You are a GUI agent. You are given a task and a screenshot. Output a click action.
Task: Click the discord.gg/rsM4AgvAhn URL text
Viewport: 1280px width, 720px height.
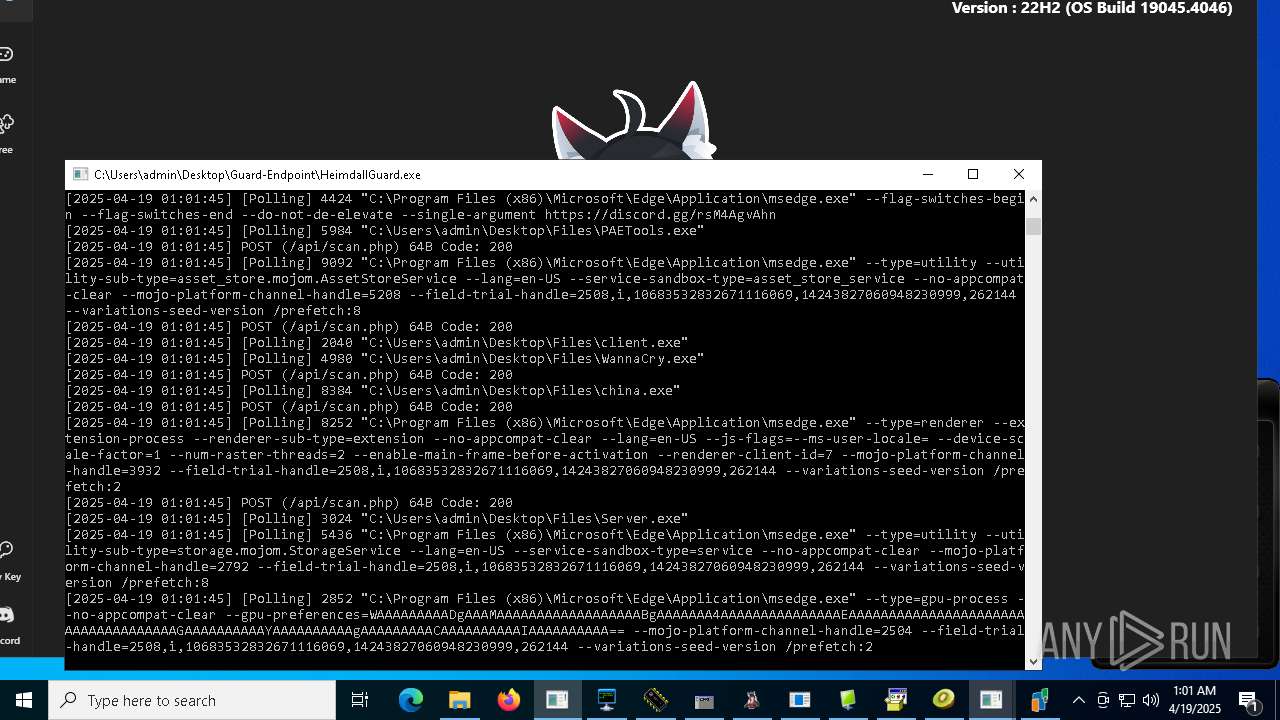pyautogui.click(x=660, y=215)
